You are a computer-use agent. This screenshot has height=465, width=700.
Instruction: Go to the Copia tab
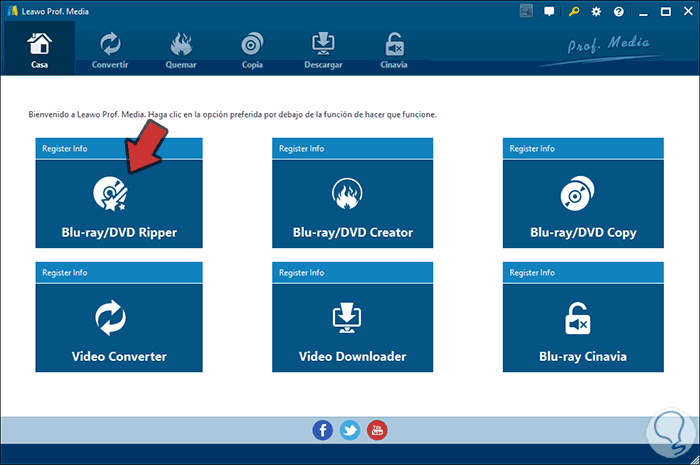(x=252, y=50)
